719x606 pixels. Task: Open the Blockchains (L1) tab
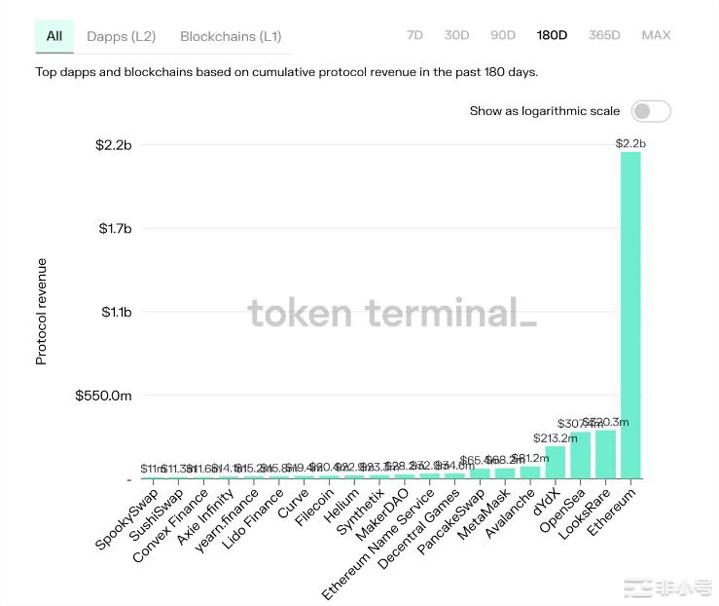pyautogui.click(x=230, y=36)
